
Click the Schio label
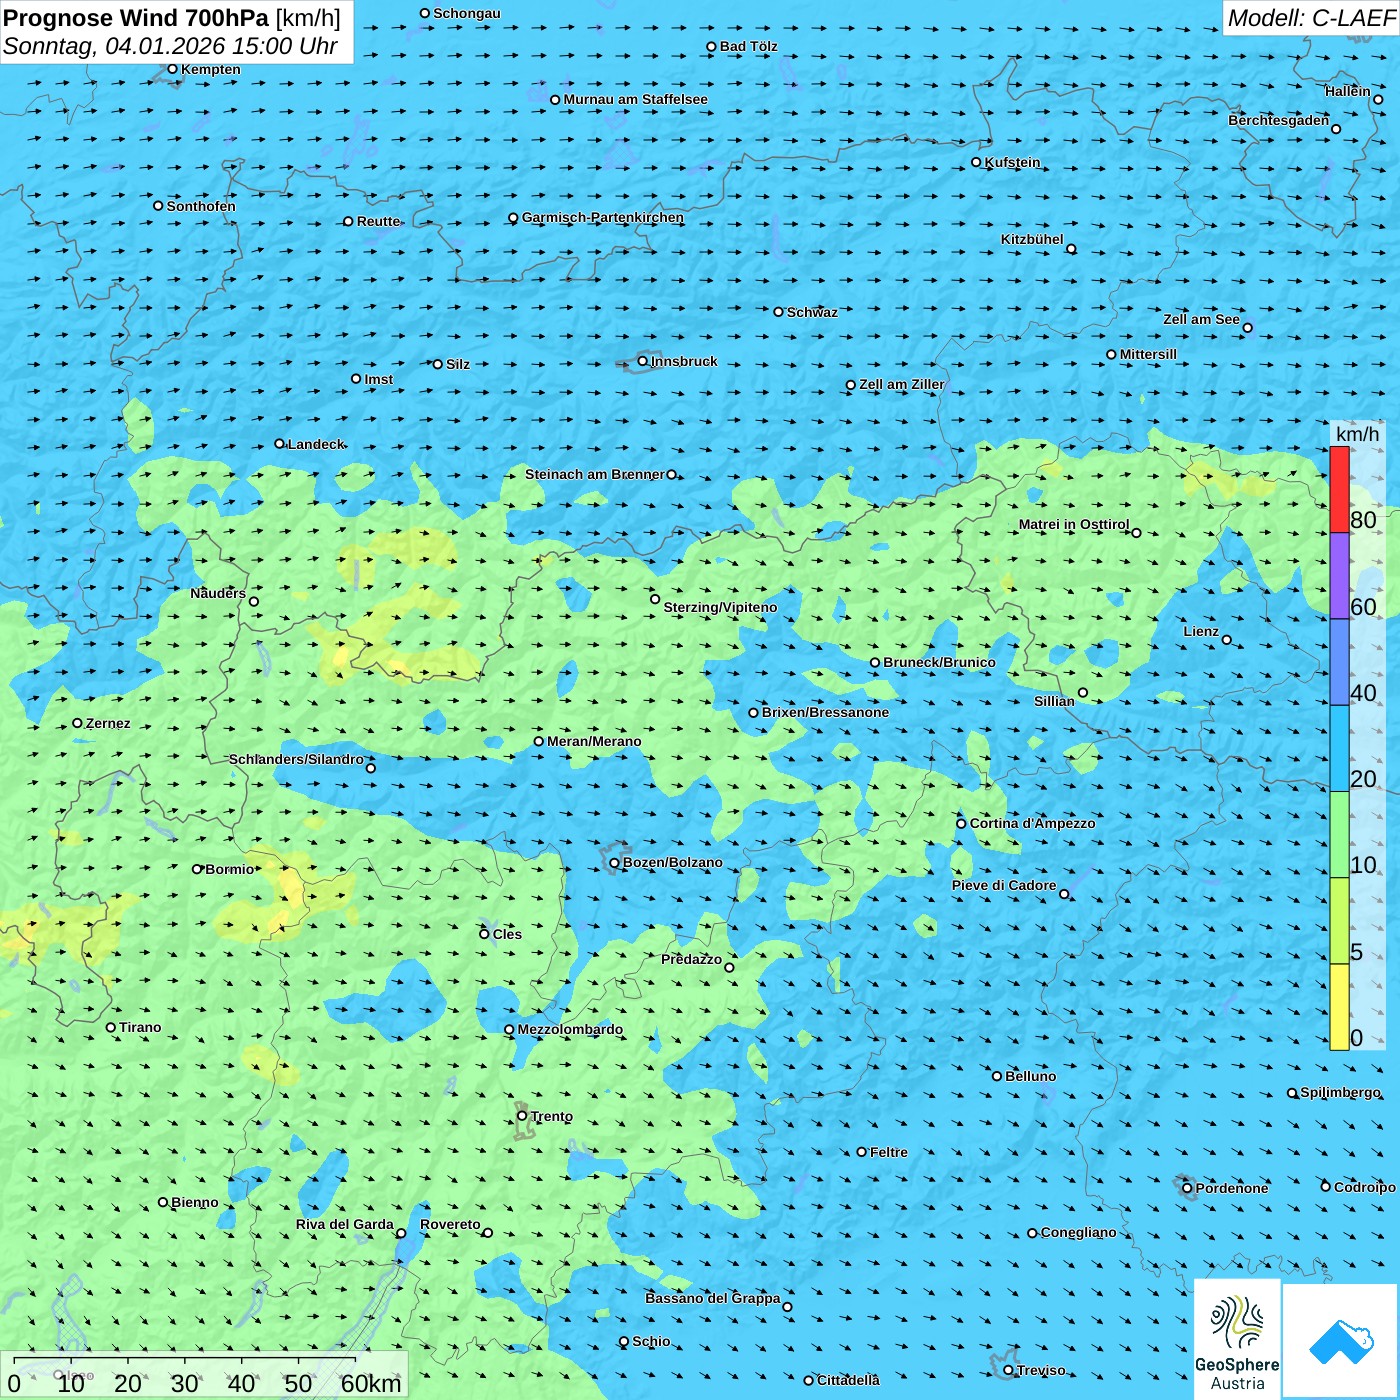coord(651,1341)
